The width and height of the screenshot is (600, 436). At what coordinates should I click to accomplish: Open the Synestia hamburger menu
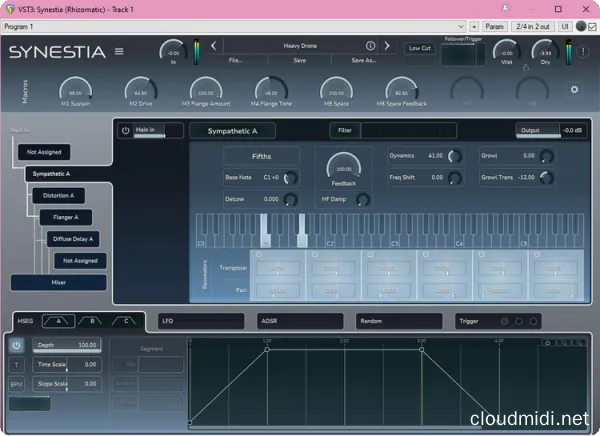pos(120,51)
